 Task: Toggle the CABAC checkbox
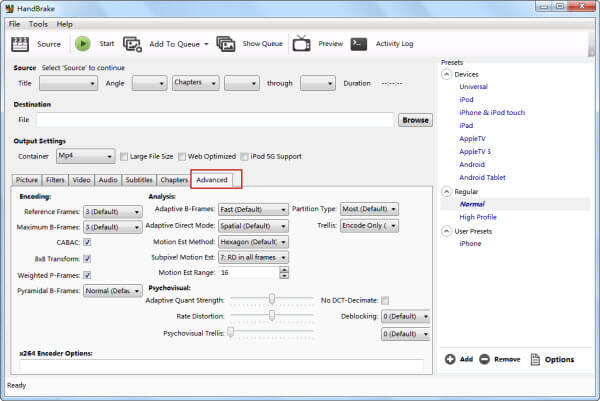point(87,242)
